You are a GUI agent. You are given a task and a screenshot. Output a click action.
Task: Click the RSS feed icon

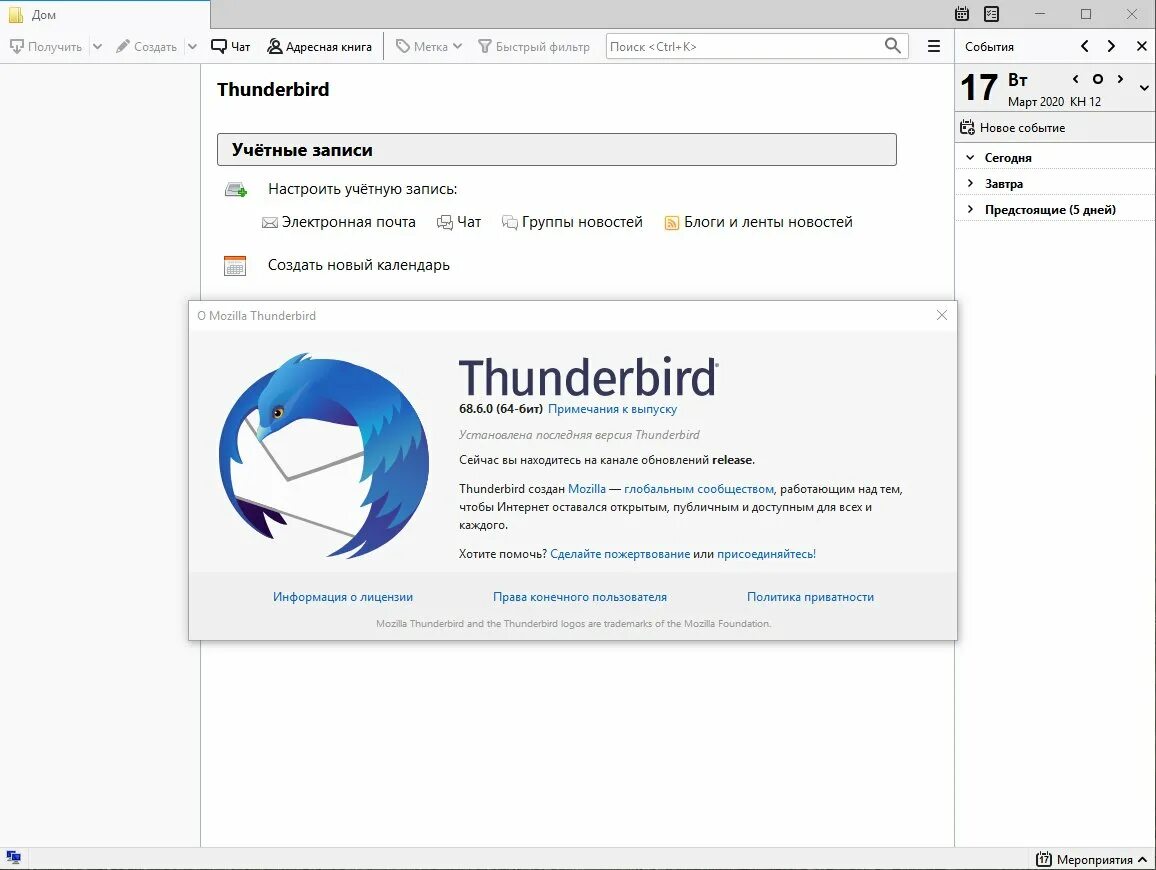click(x=672, y=223)
